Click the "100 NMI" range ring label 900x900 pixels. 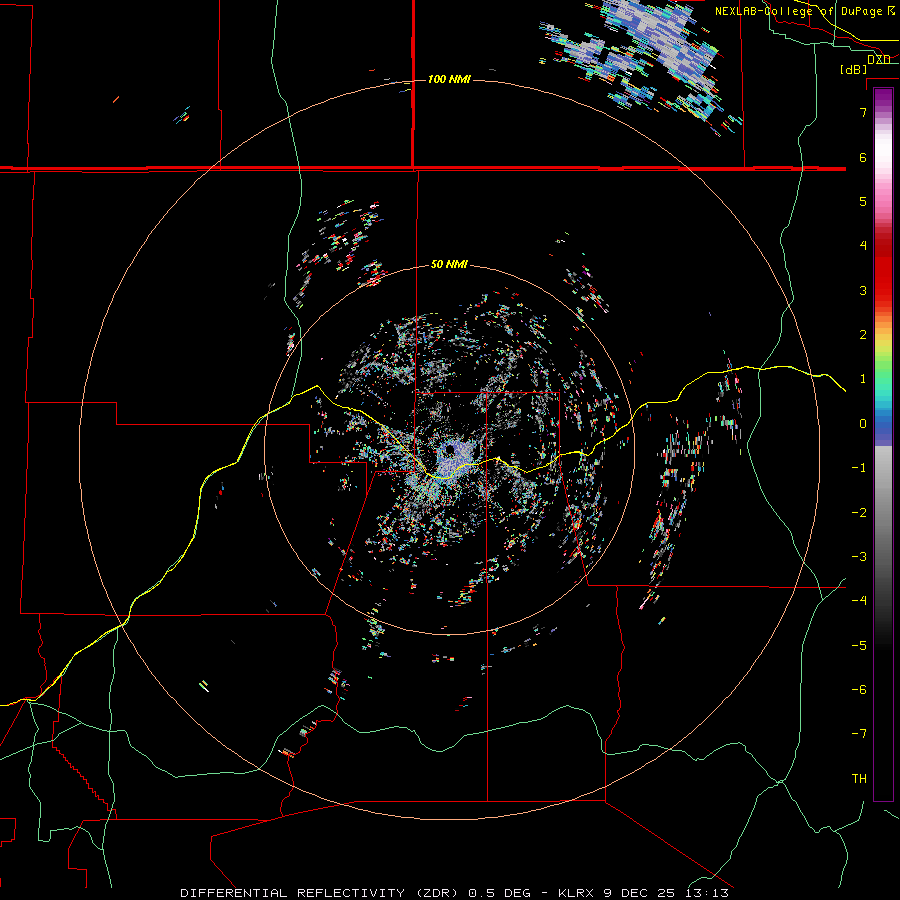[x=449, y=79]
